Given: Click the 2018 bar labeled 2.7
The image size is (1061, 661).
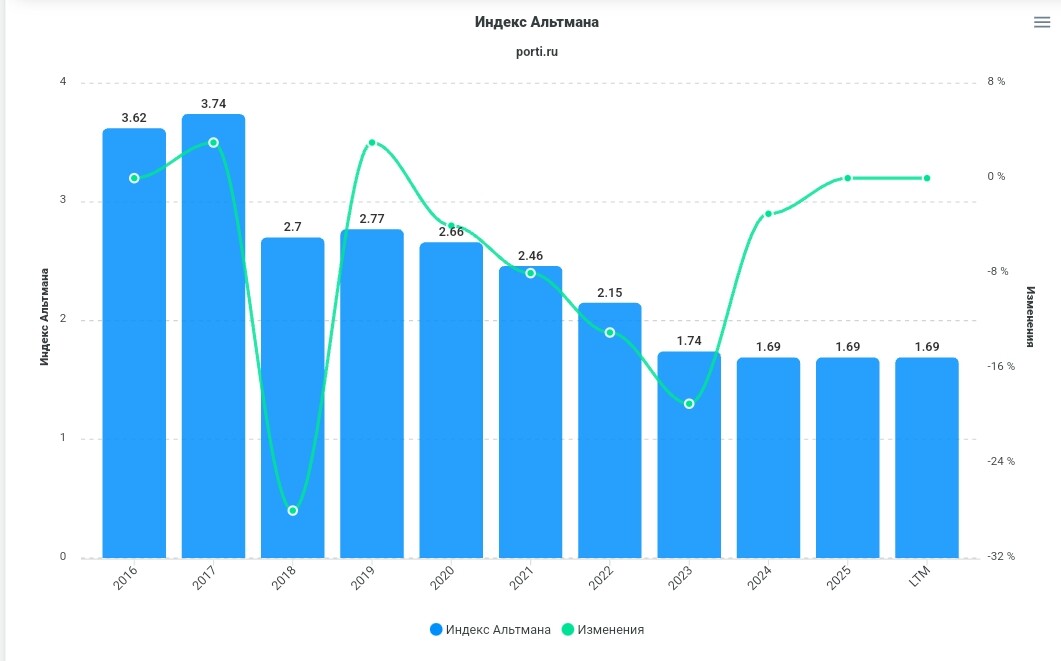Looking at the screenshot, I should (292, 400).
